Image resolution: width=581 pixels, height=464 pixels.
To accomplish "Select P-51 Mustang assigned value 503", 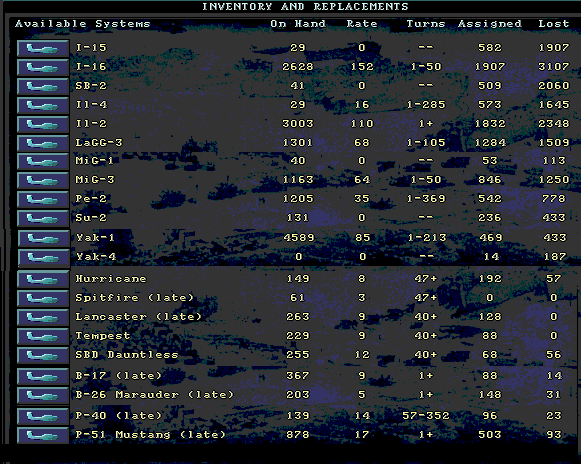I will tap(490, 434).
